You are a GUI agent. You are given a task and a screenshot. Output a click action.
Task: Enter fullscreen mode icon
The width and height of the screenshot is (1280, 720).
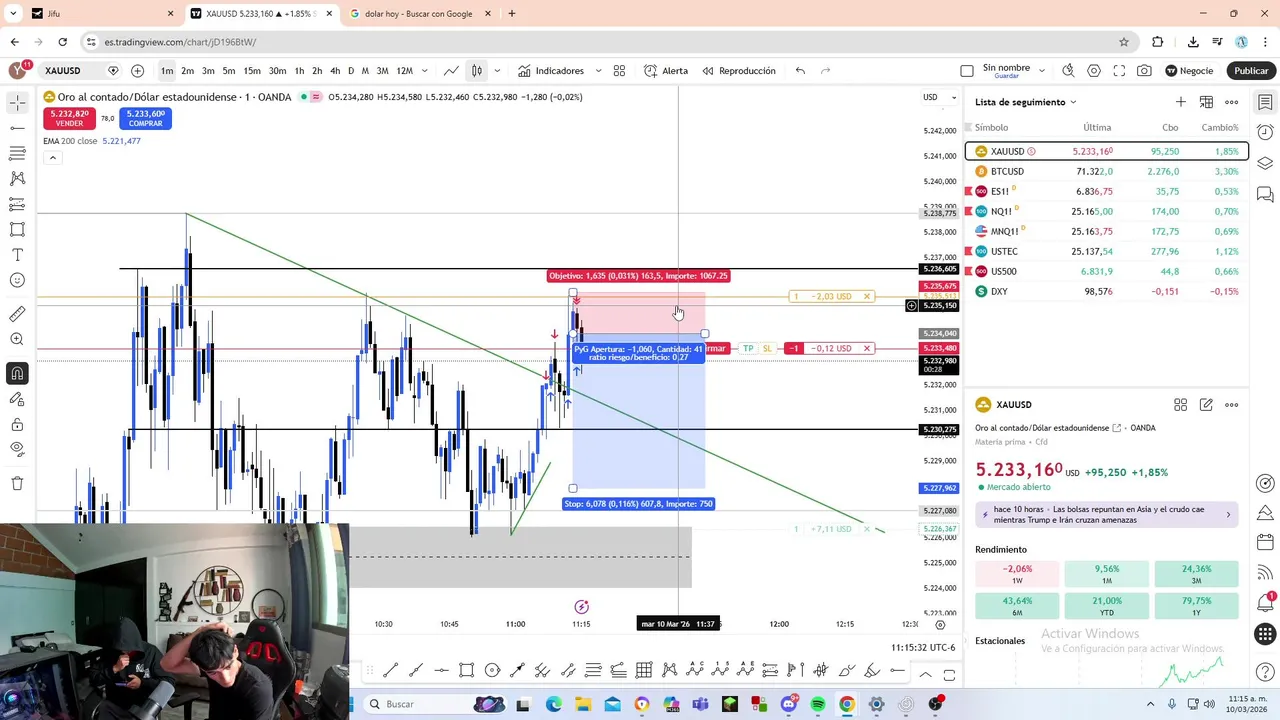(1119, 71)
